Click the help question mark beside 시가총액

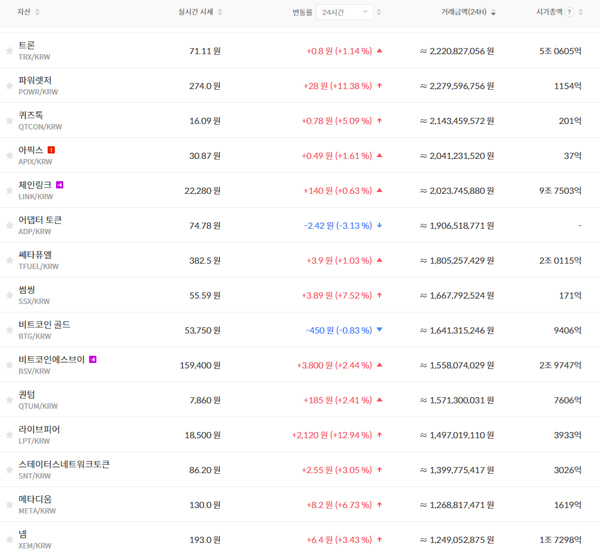(569, 13)
